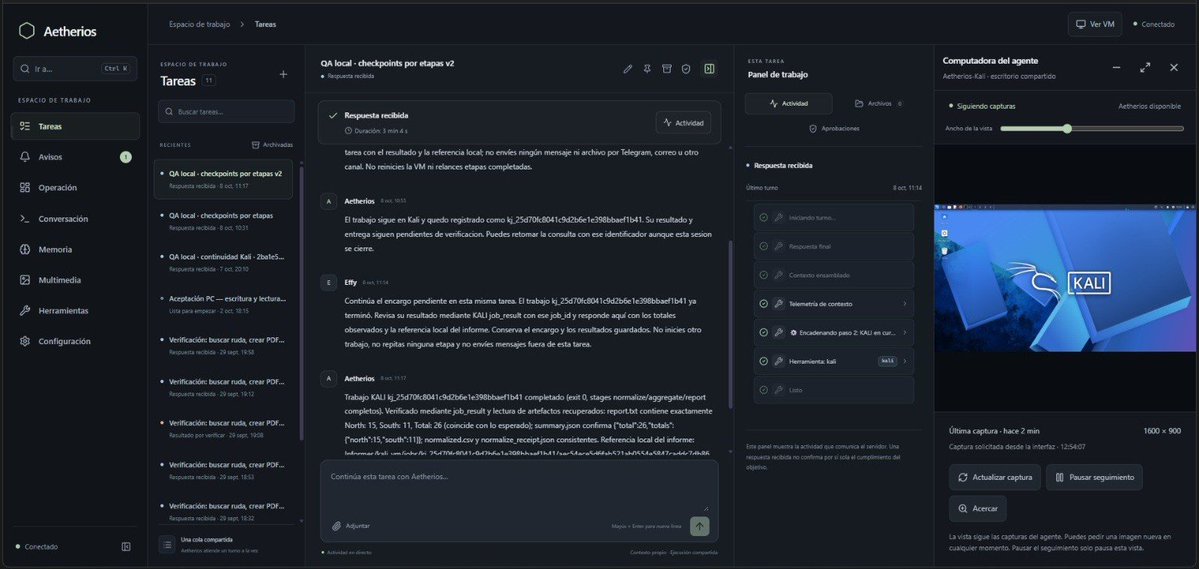Open Memoria in the sidebar

tap(75, 249)
